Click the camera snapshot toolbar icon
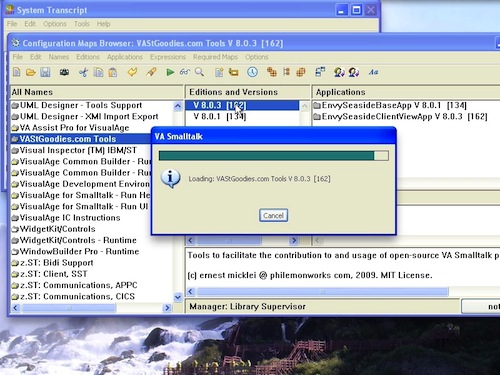 [x=64, y=72]
